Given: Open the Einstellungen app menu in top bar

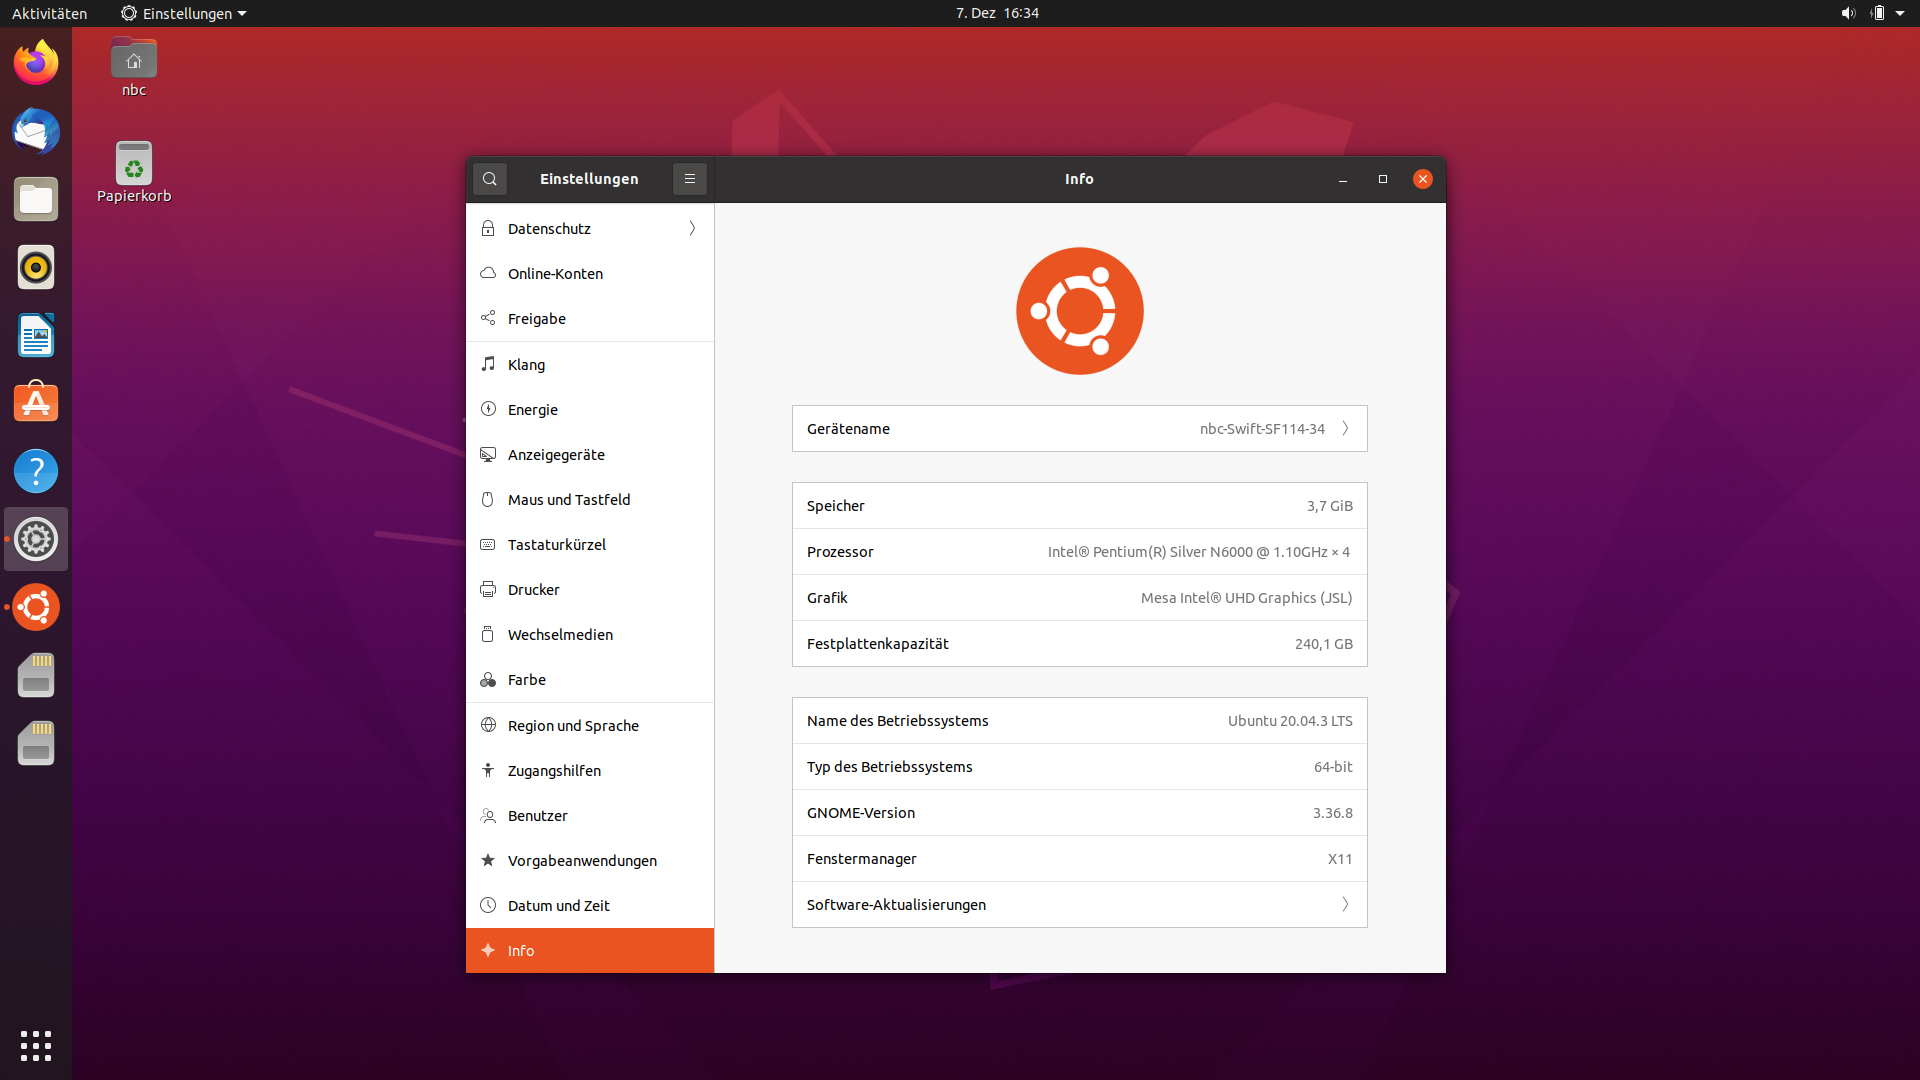Looking at the screenshot, I should (184, 13).
